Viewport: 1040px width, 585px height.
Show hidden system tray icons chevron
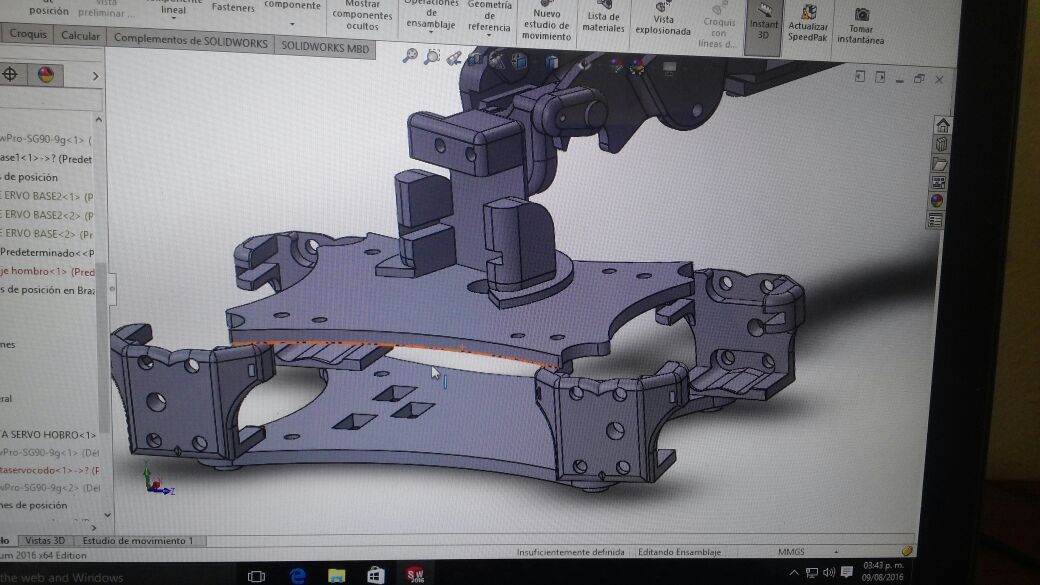coord(794,572)
